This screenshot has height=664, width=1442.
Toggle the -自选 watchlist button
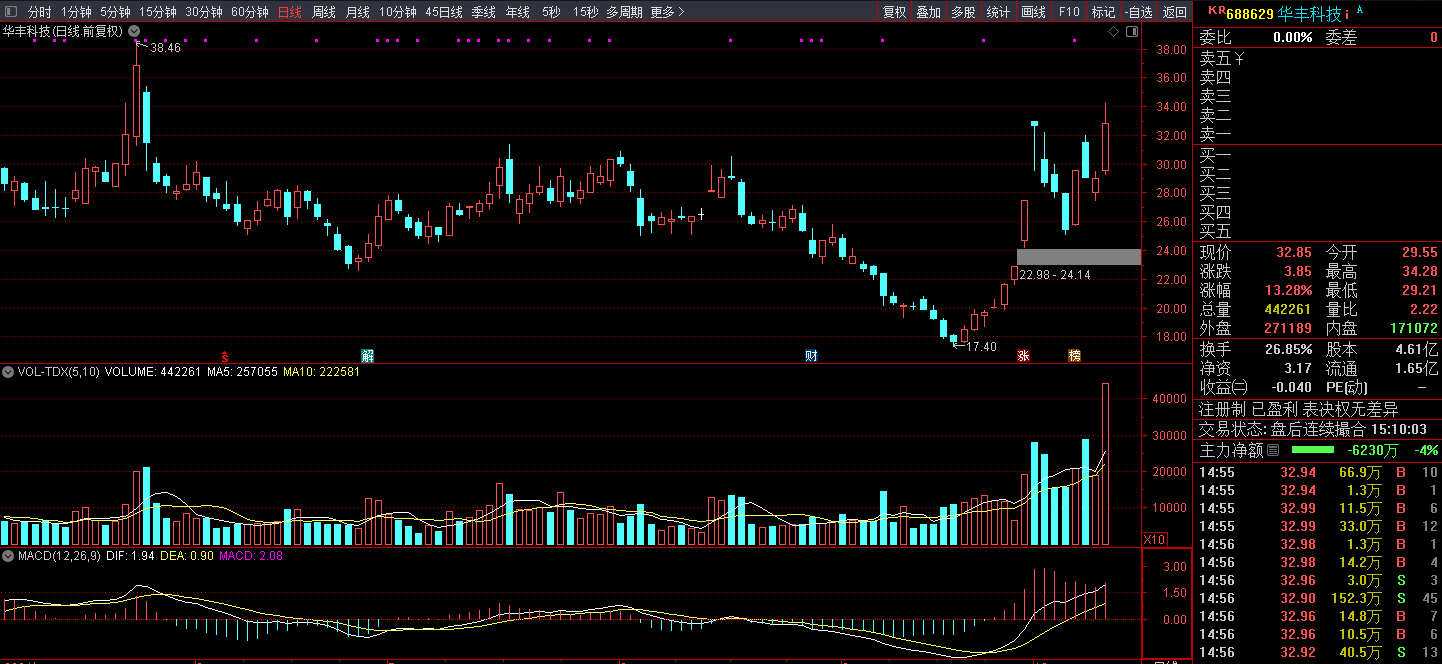1138,12
